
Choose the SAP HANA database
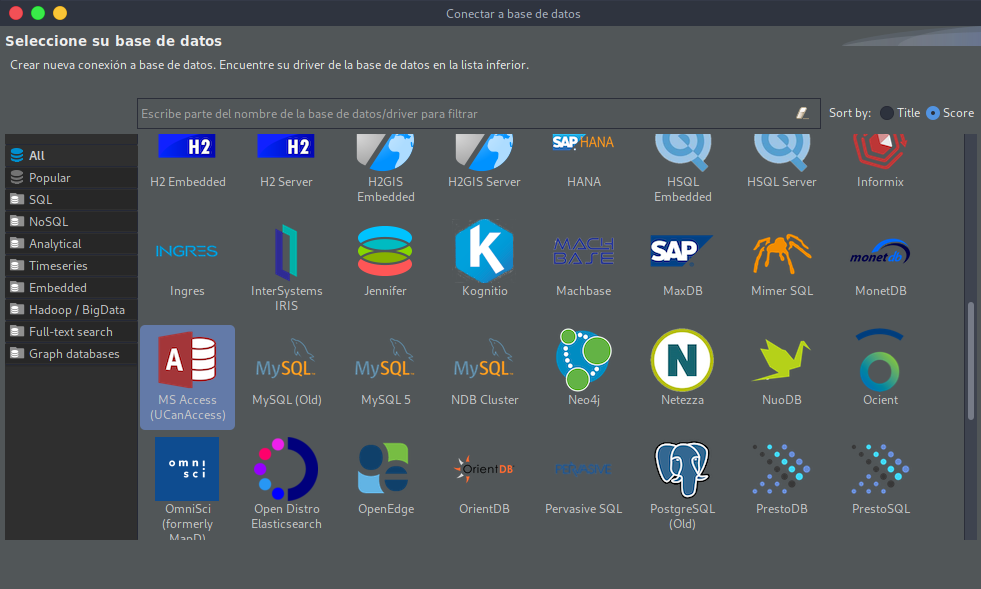583,143
